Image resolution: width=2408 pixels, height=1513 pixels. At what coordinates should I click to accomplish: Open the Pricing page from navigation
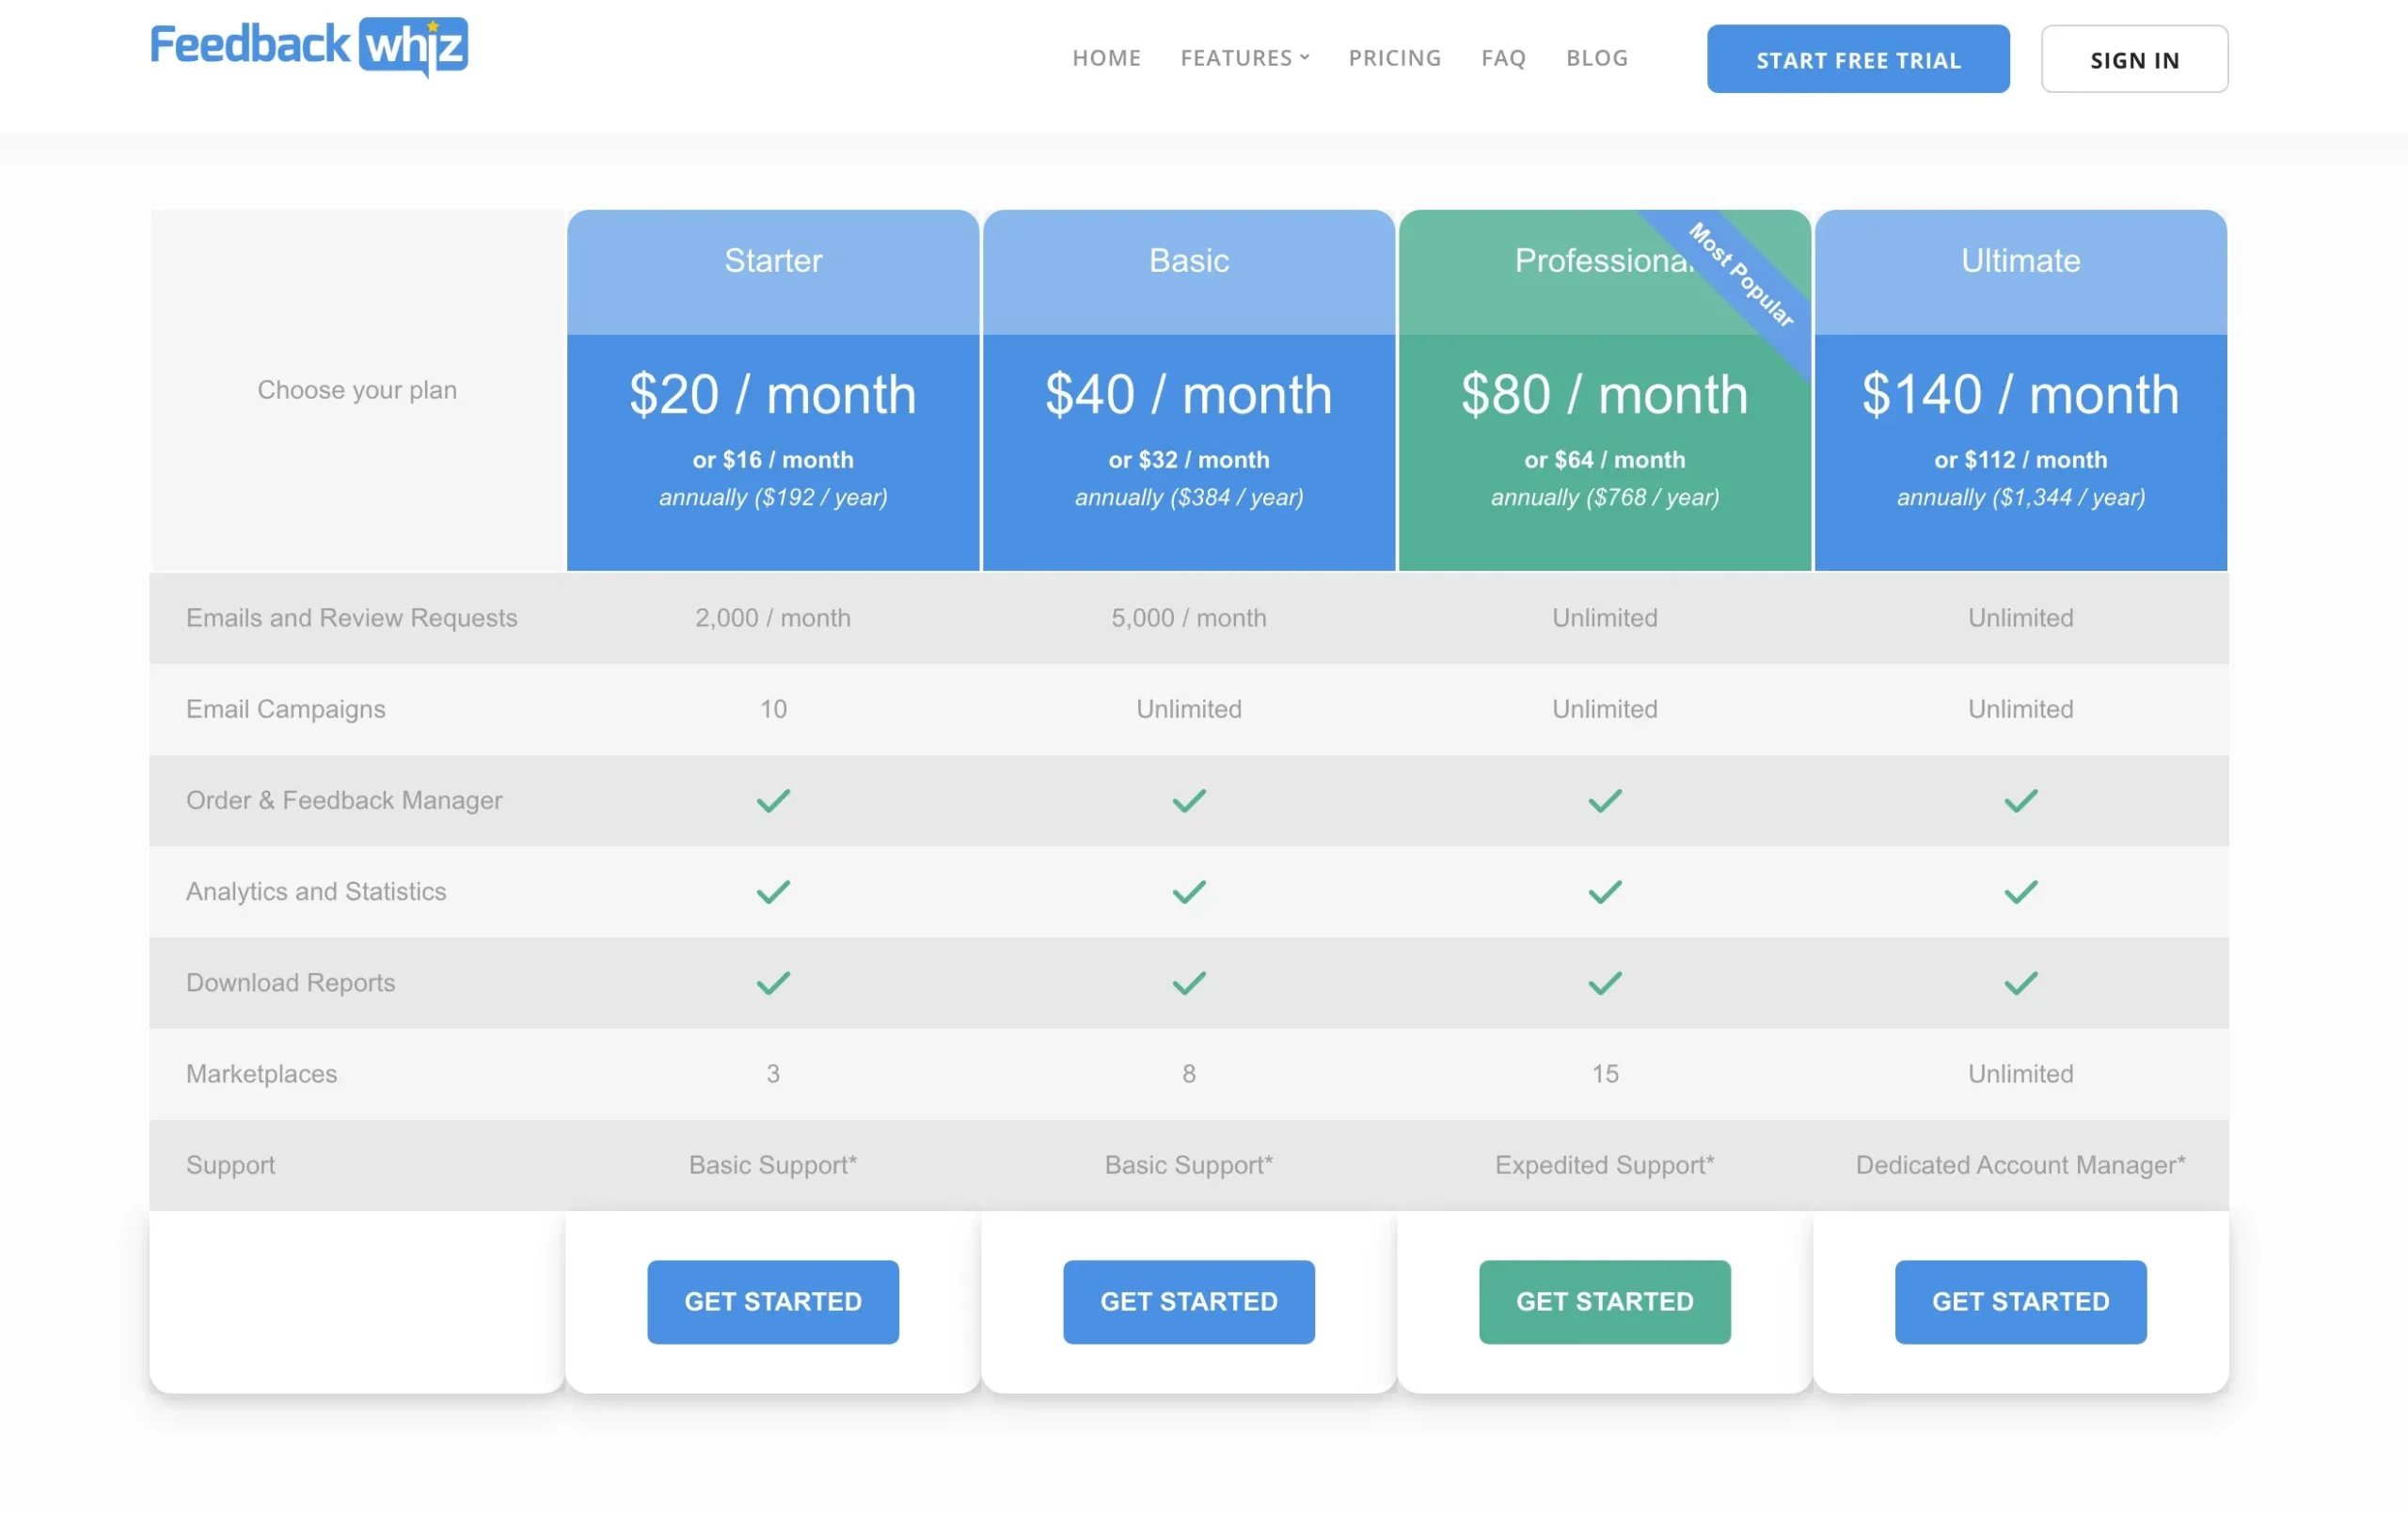click(1395, 57)
